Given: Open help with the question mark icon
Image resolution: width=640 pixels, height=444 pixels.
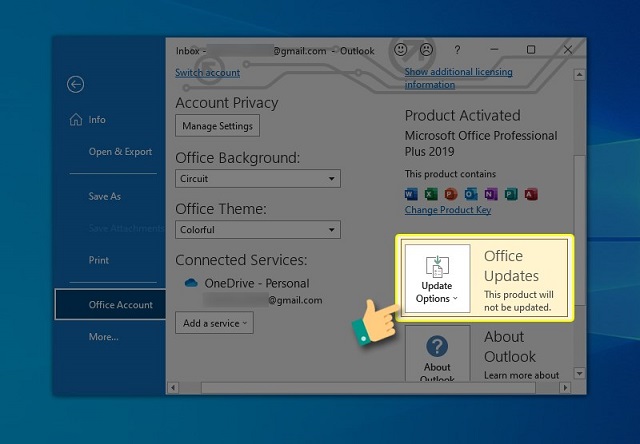Looking at the screenshot, I should coord(457,50).
